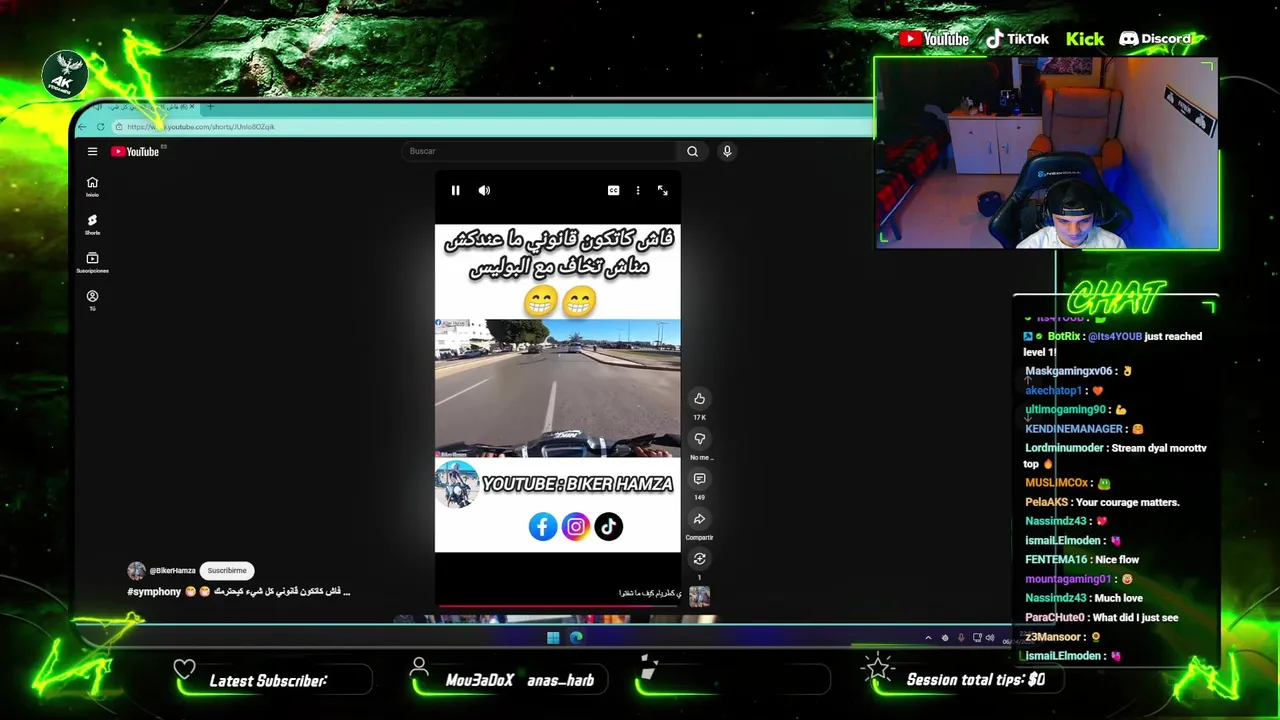
Task: Share the Short via Compartir
Action: (699, 519)
